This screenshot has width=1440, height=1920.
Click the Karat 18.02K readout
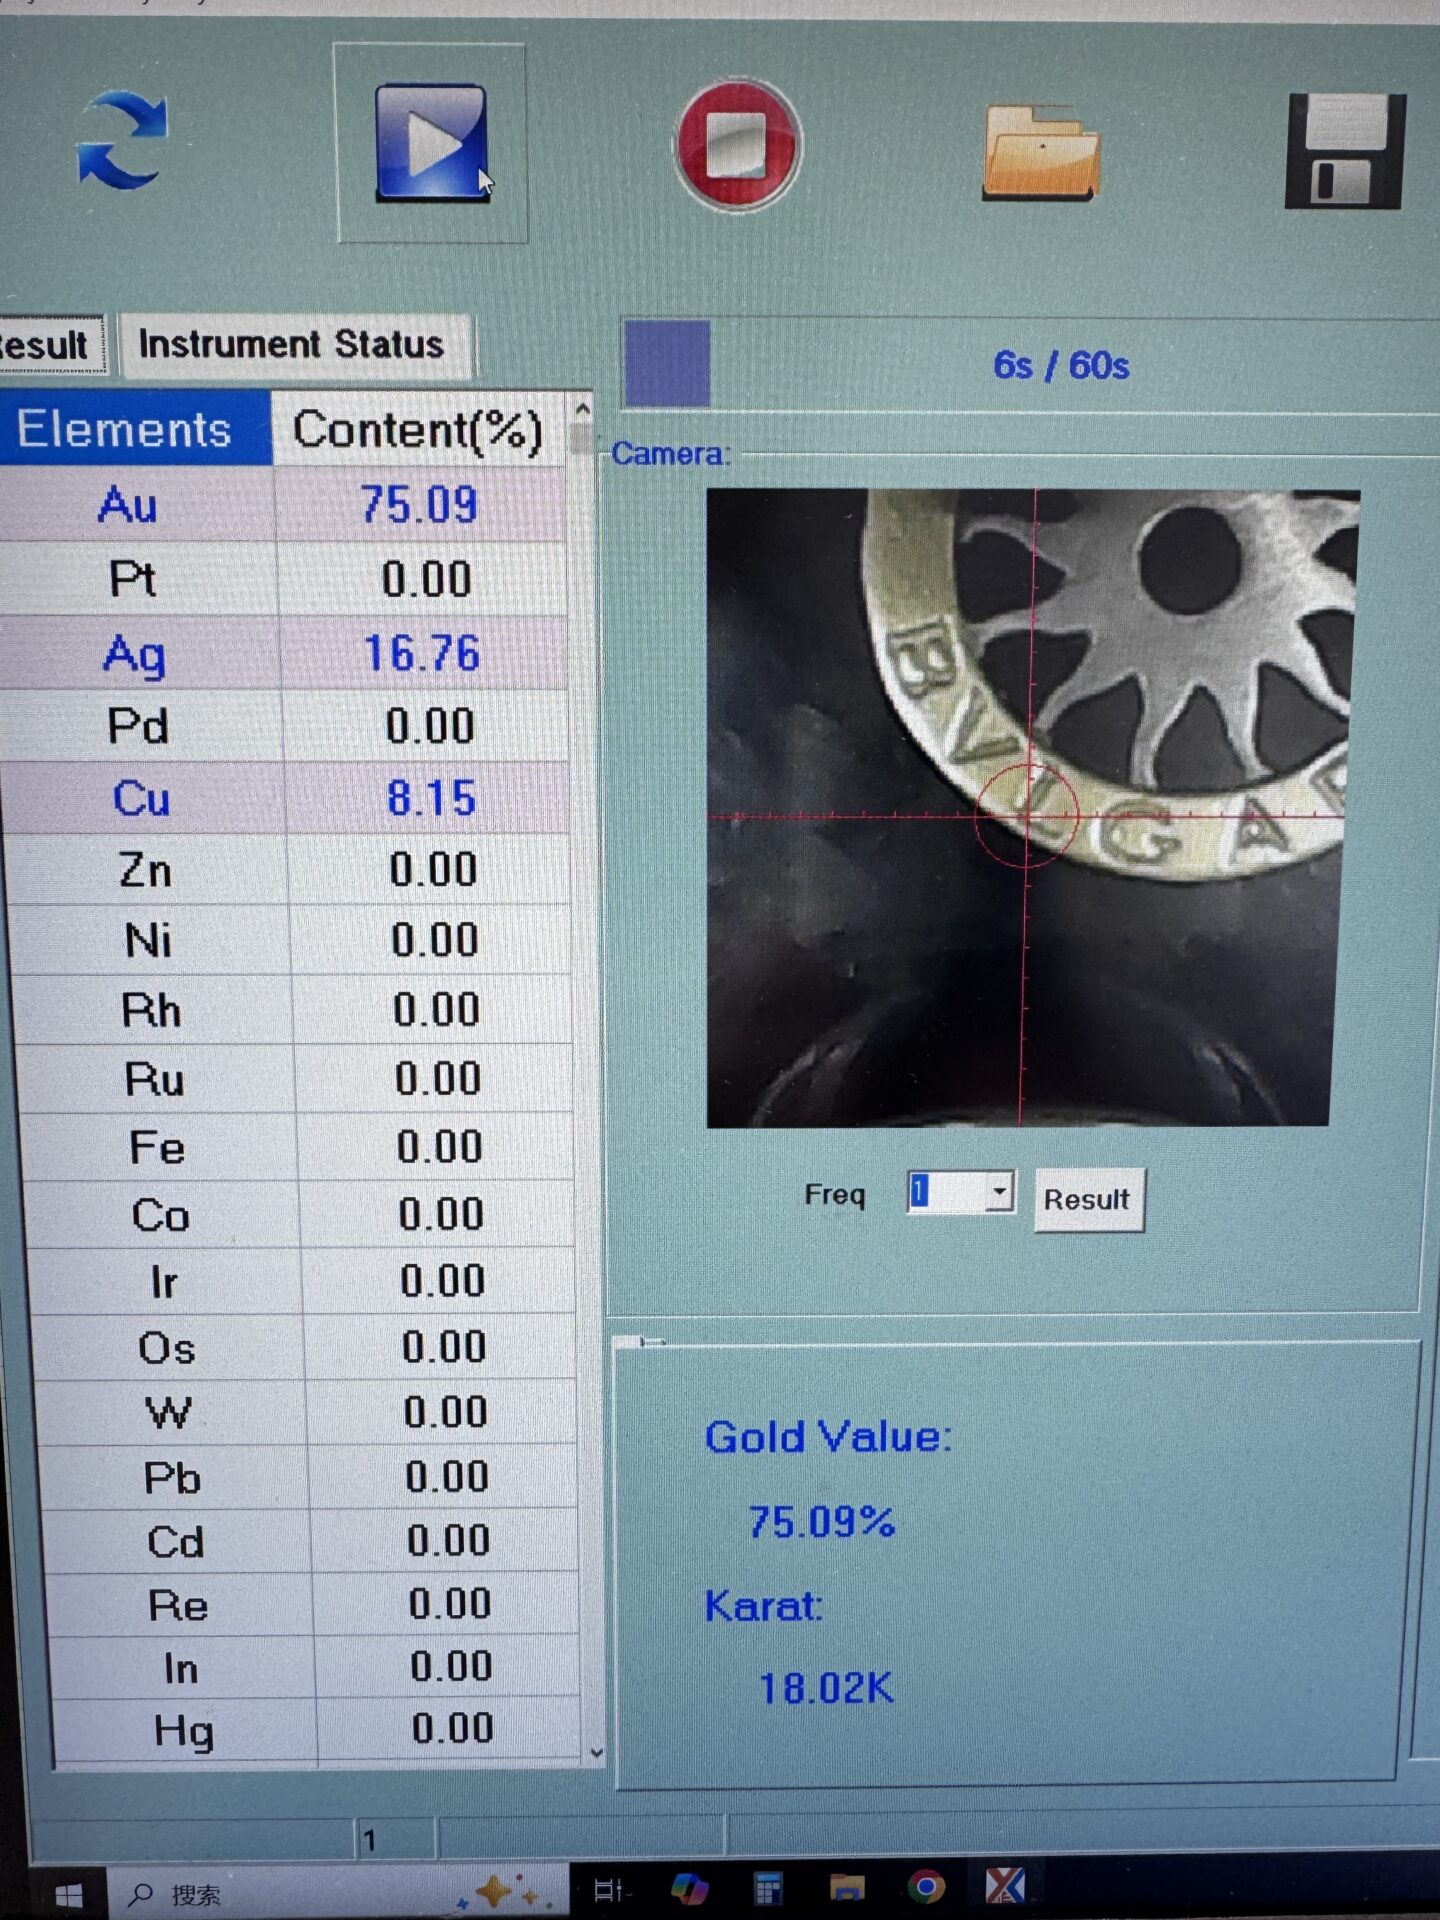(x=826, y=1688)
